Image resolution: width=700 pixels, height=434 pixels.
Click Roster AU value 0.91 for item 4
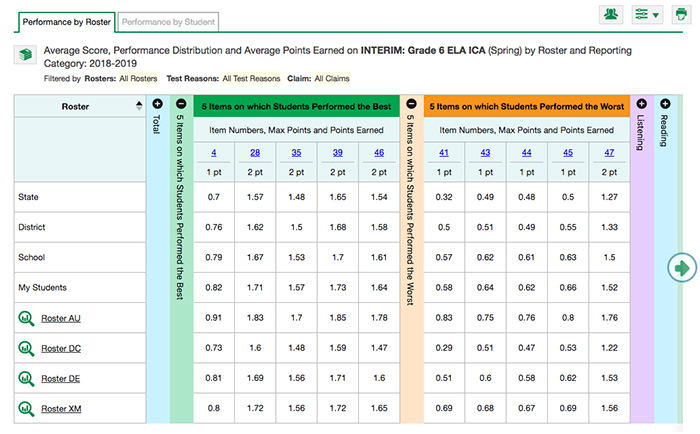[x=214, y=318]
